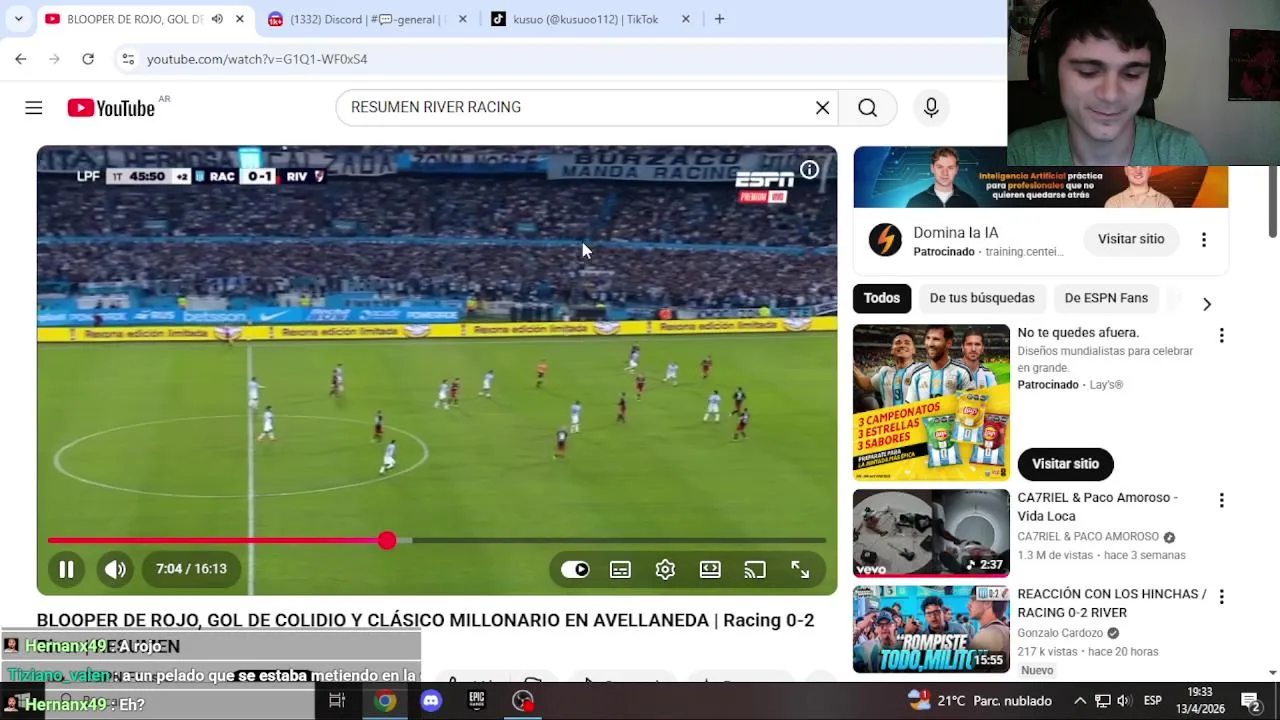
Task: Open CA7RIEL & Paco Amoroso - Vida Loca title
Action: 1098,507
